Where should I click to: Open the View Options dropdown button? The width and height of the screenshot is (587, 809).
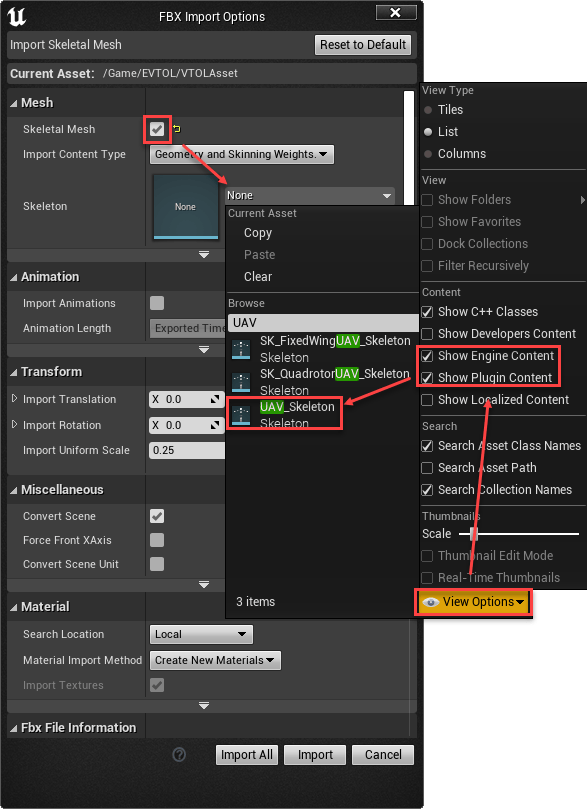coord(474,602)
